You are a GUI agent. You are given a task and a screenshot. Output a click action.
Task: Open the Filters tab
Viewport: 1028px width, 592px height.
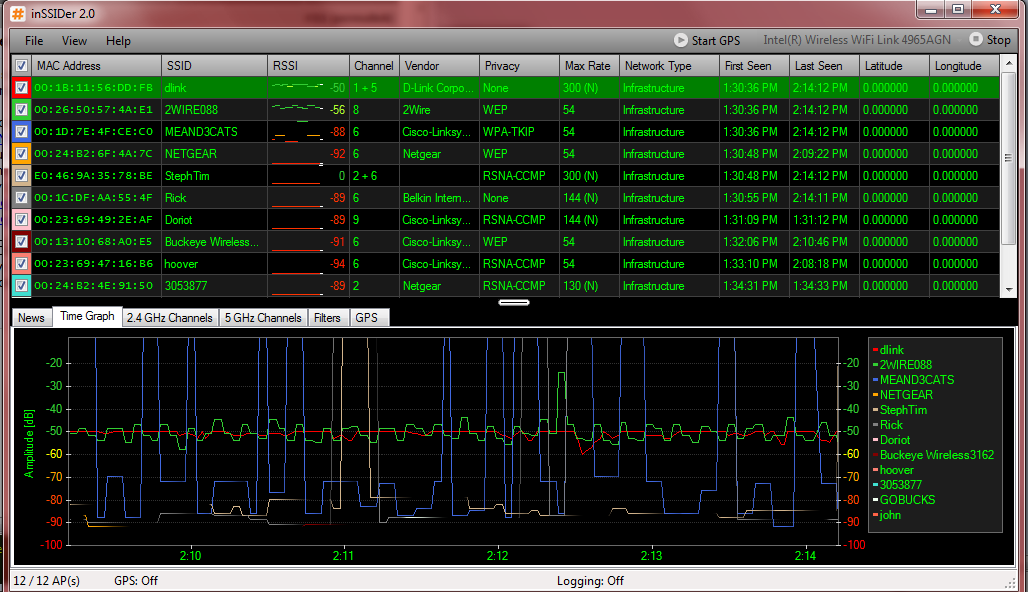[327, 318]
